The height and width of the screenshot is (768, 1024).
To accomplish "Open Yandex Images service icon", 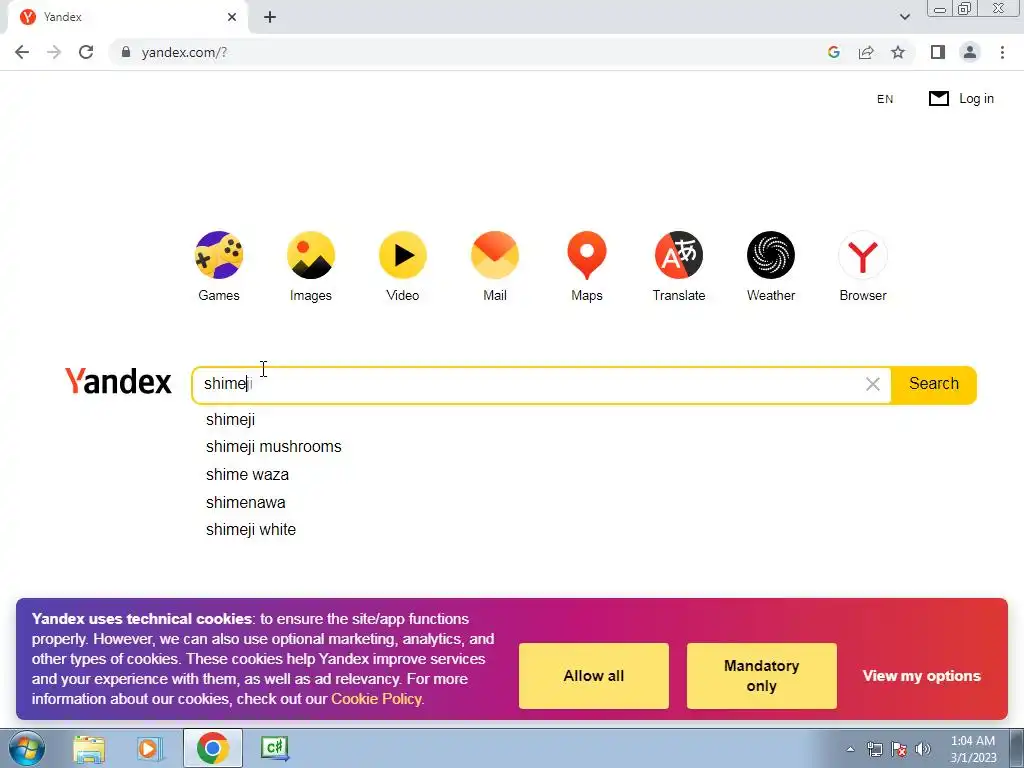I will click(x=311, y=255).
